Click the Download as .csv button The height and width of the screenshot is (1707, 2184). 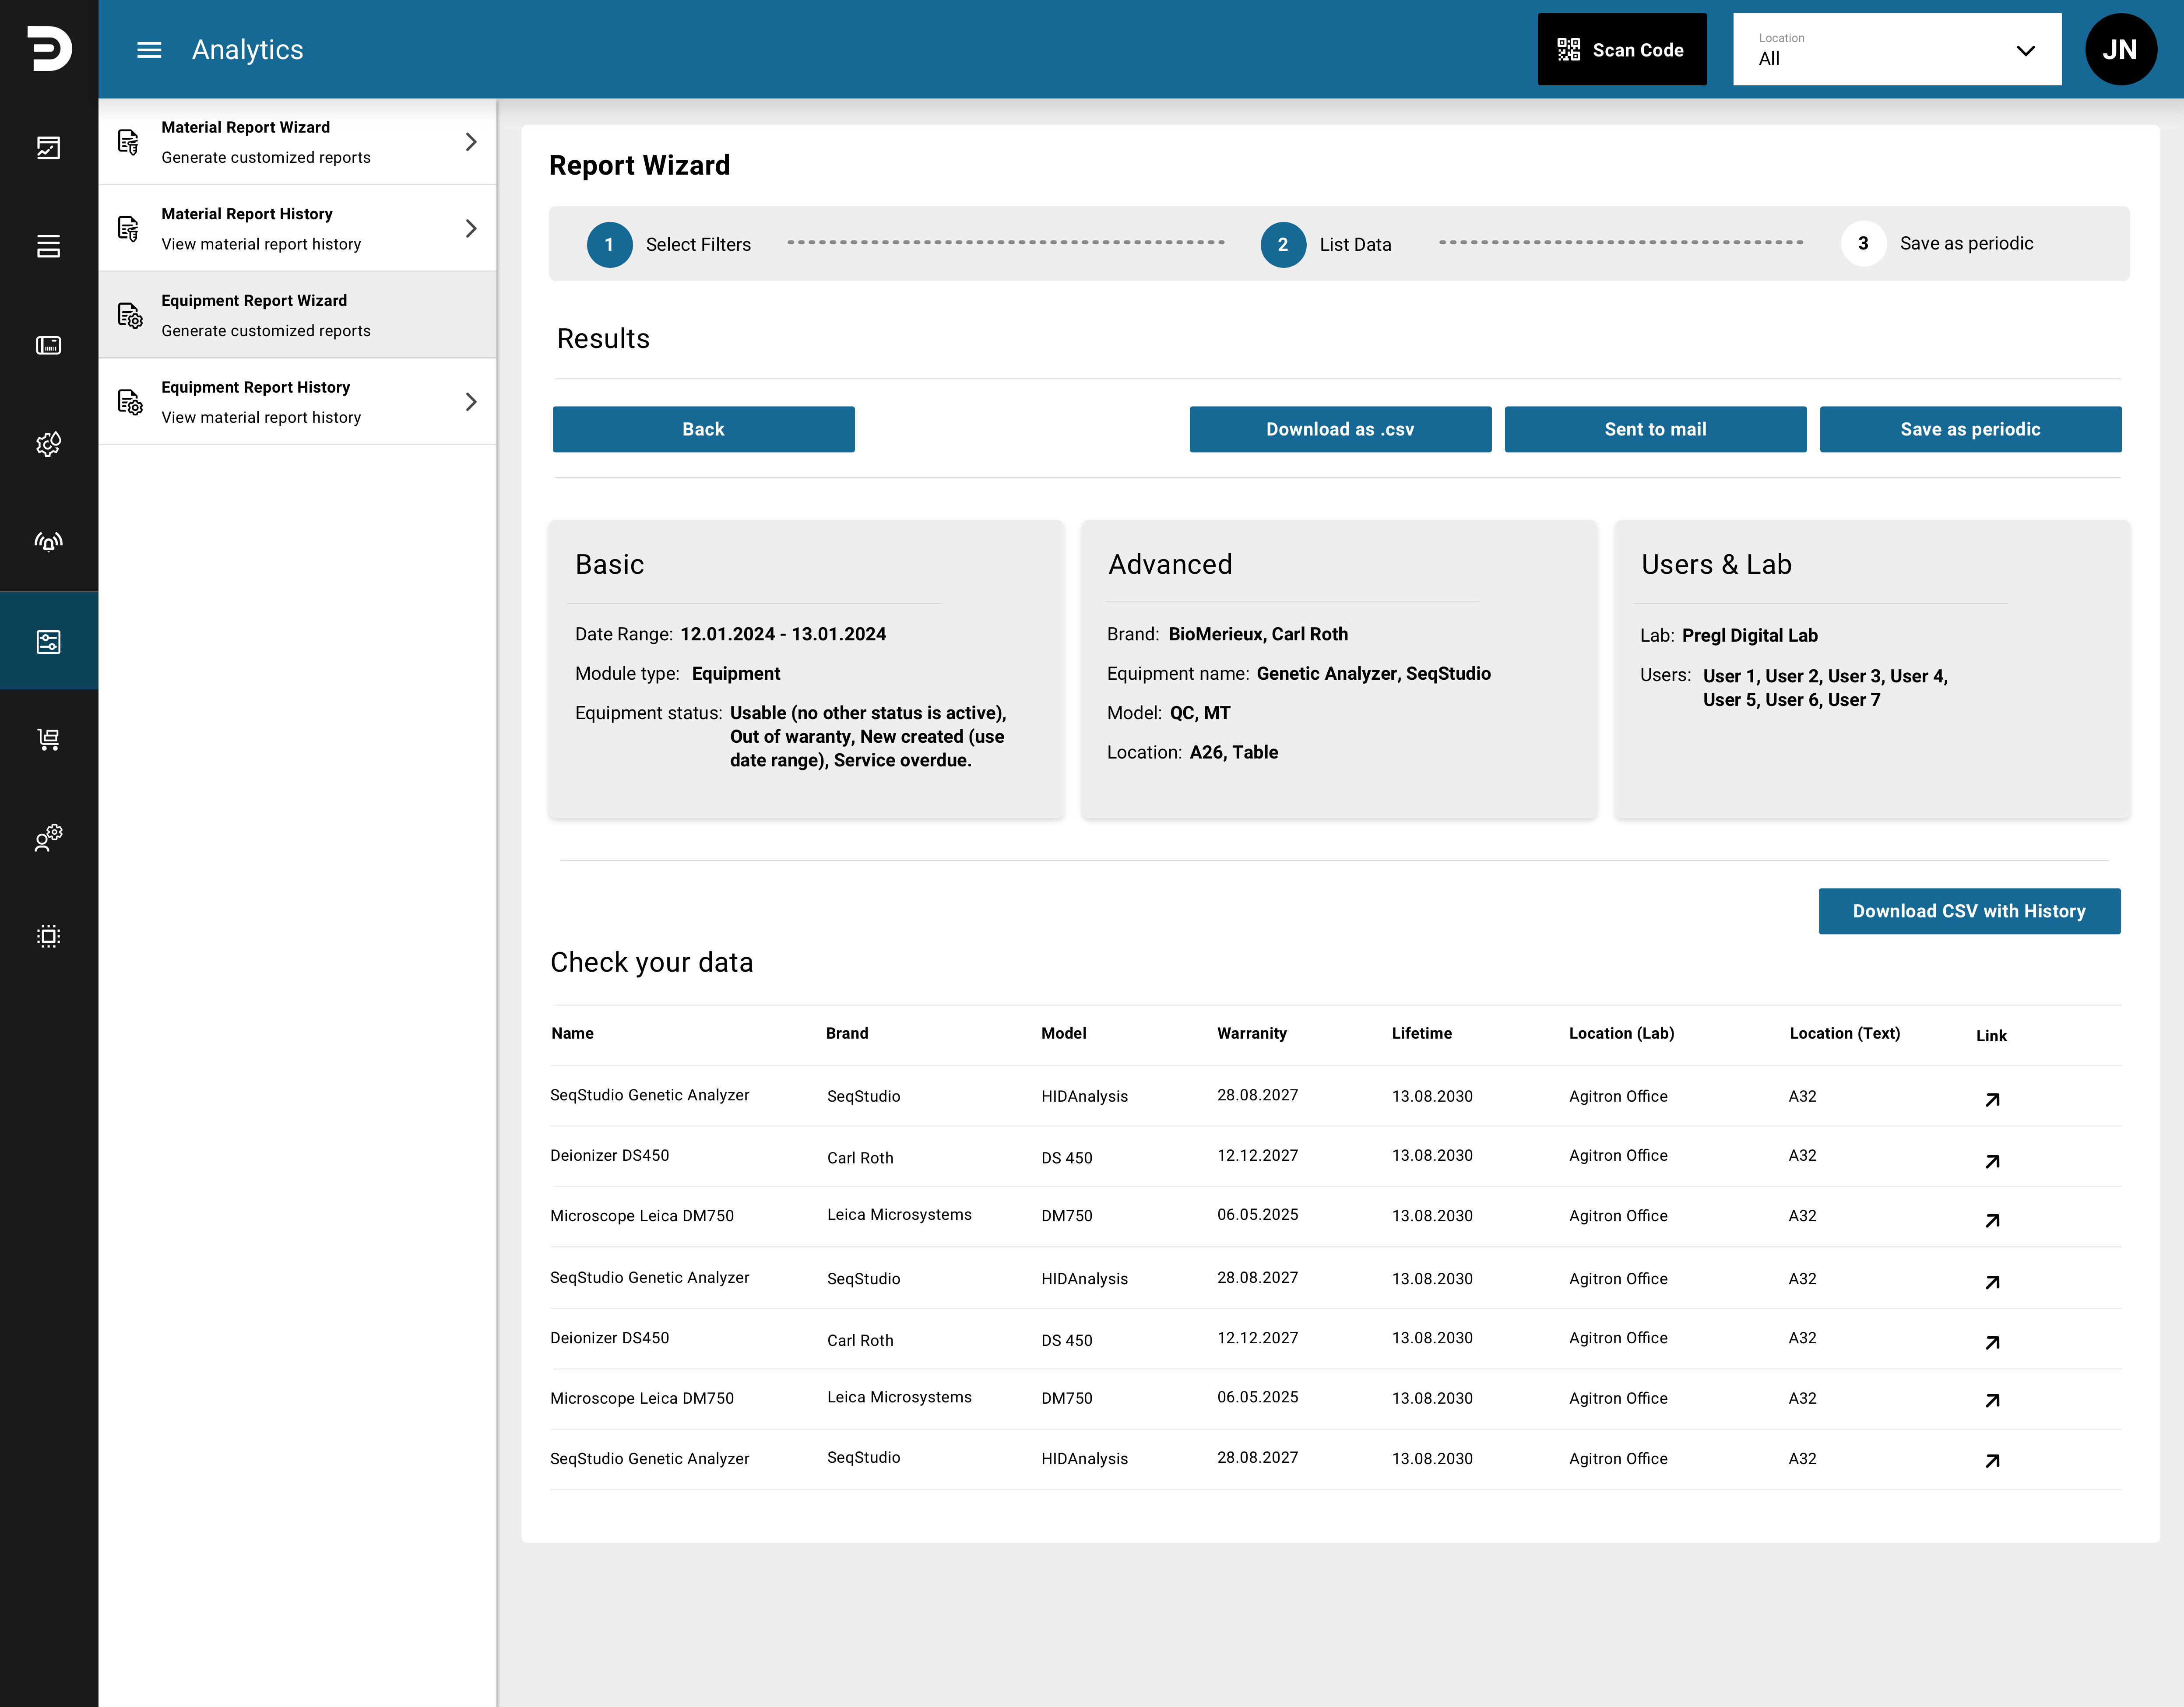[1340, 429]
